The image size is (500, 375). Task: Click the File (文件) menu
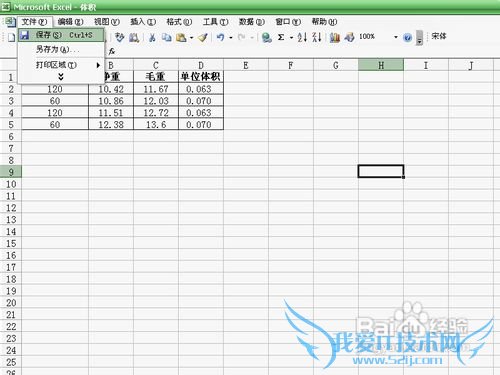point(34,22)
